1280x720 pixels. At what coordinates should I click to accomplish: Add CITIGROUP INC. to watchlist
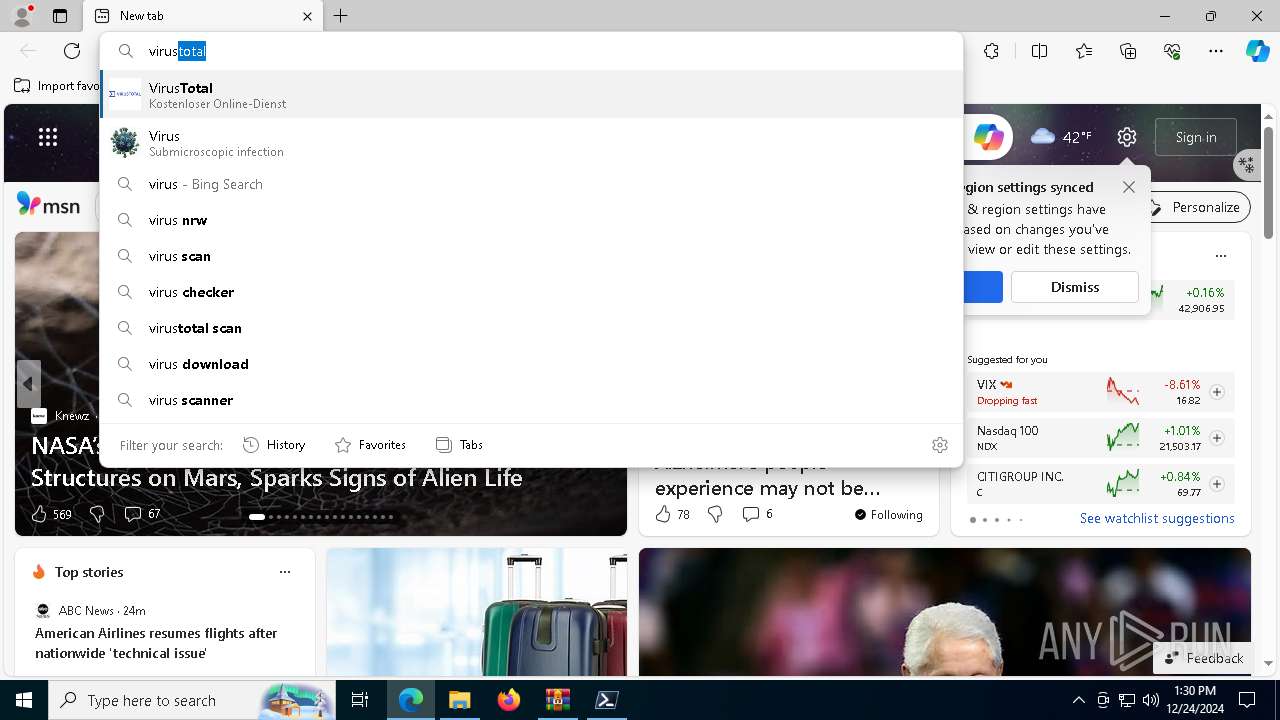coord(1217,484)
